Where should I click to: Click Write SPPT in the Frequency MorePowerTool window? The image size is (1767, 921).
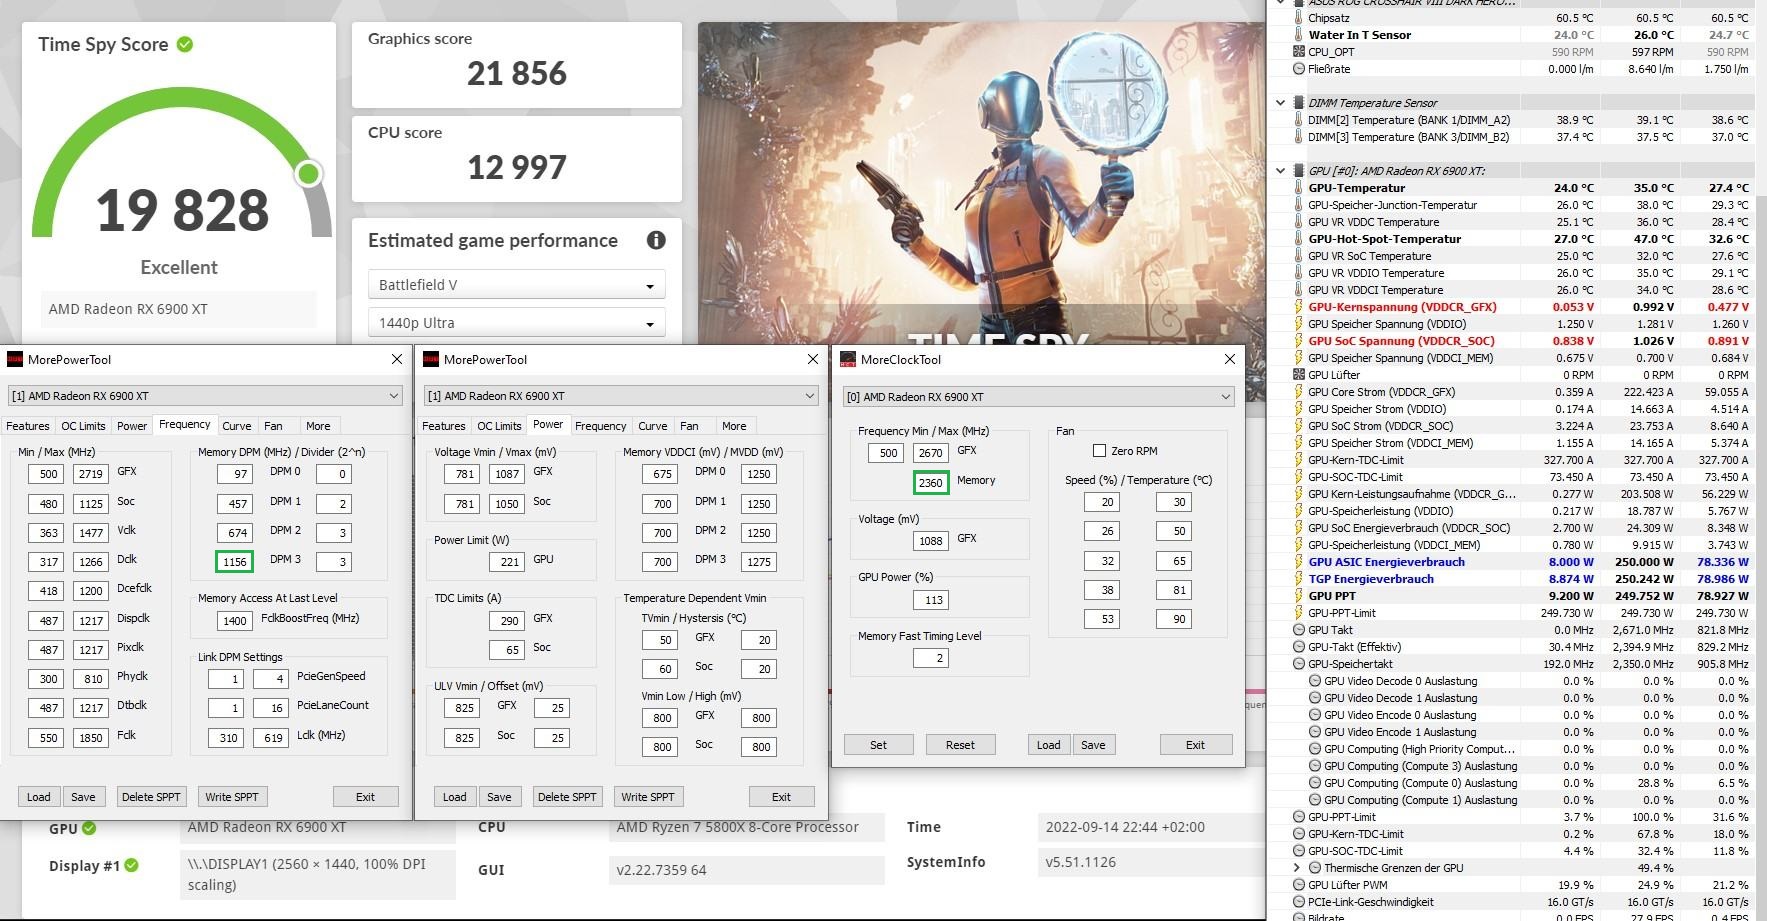tap(232, 797)
